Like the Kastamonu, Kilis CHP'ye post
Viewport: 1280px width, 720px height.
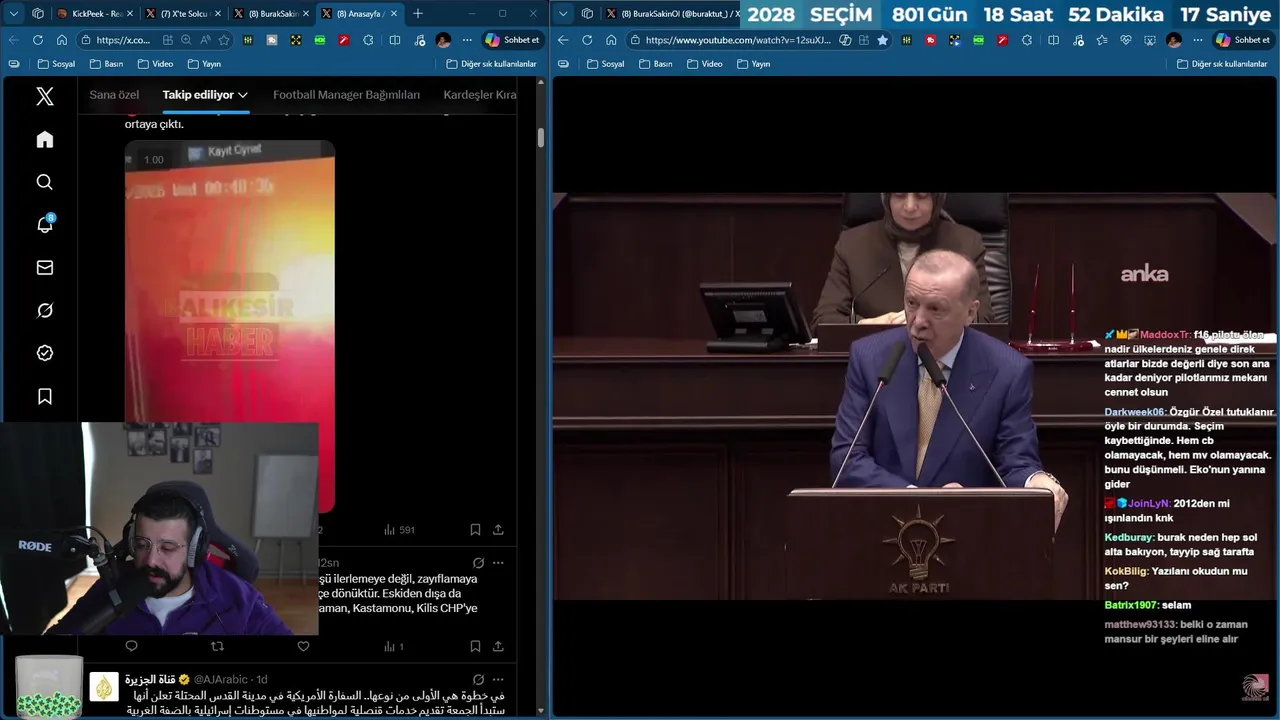[304, 647]
